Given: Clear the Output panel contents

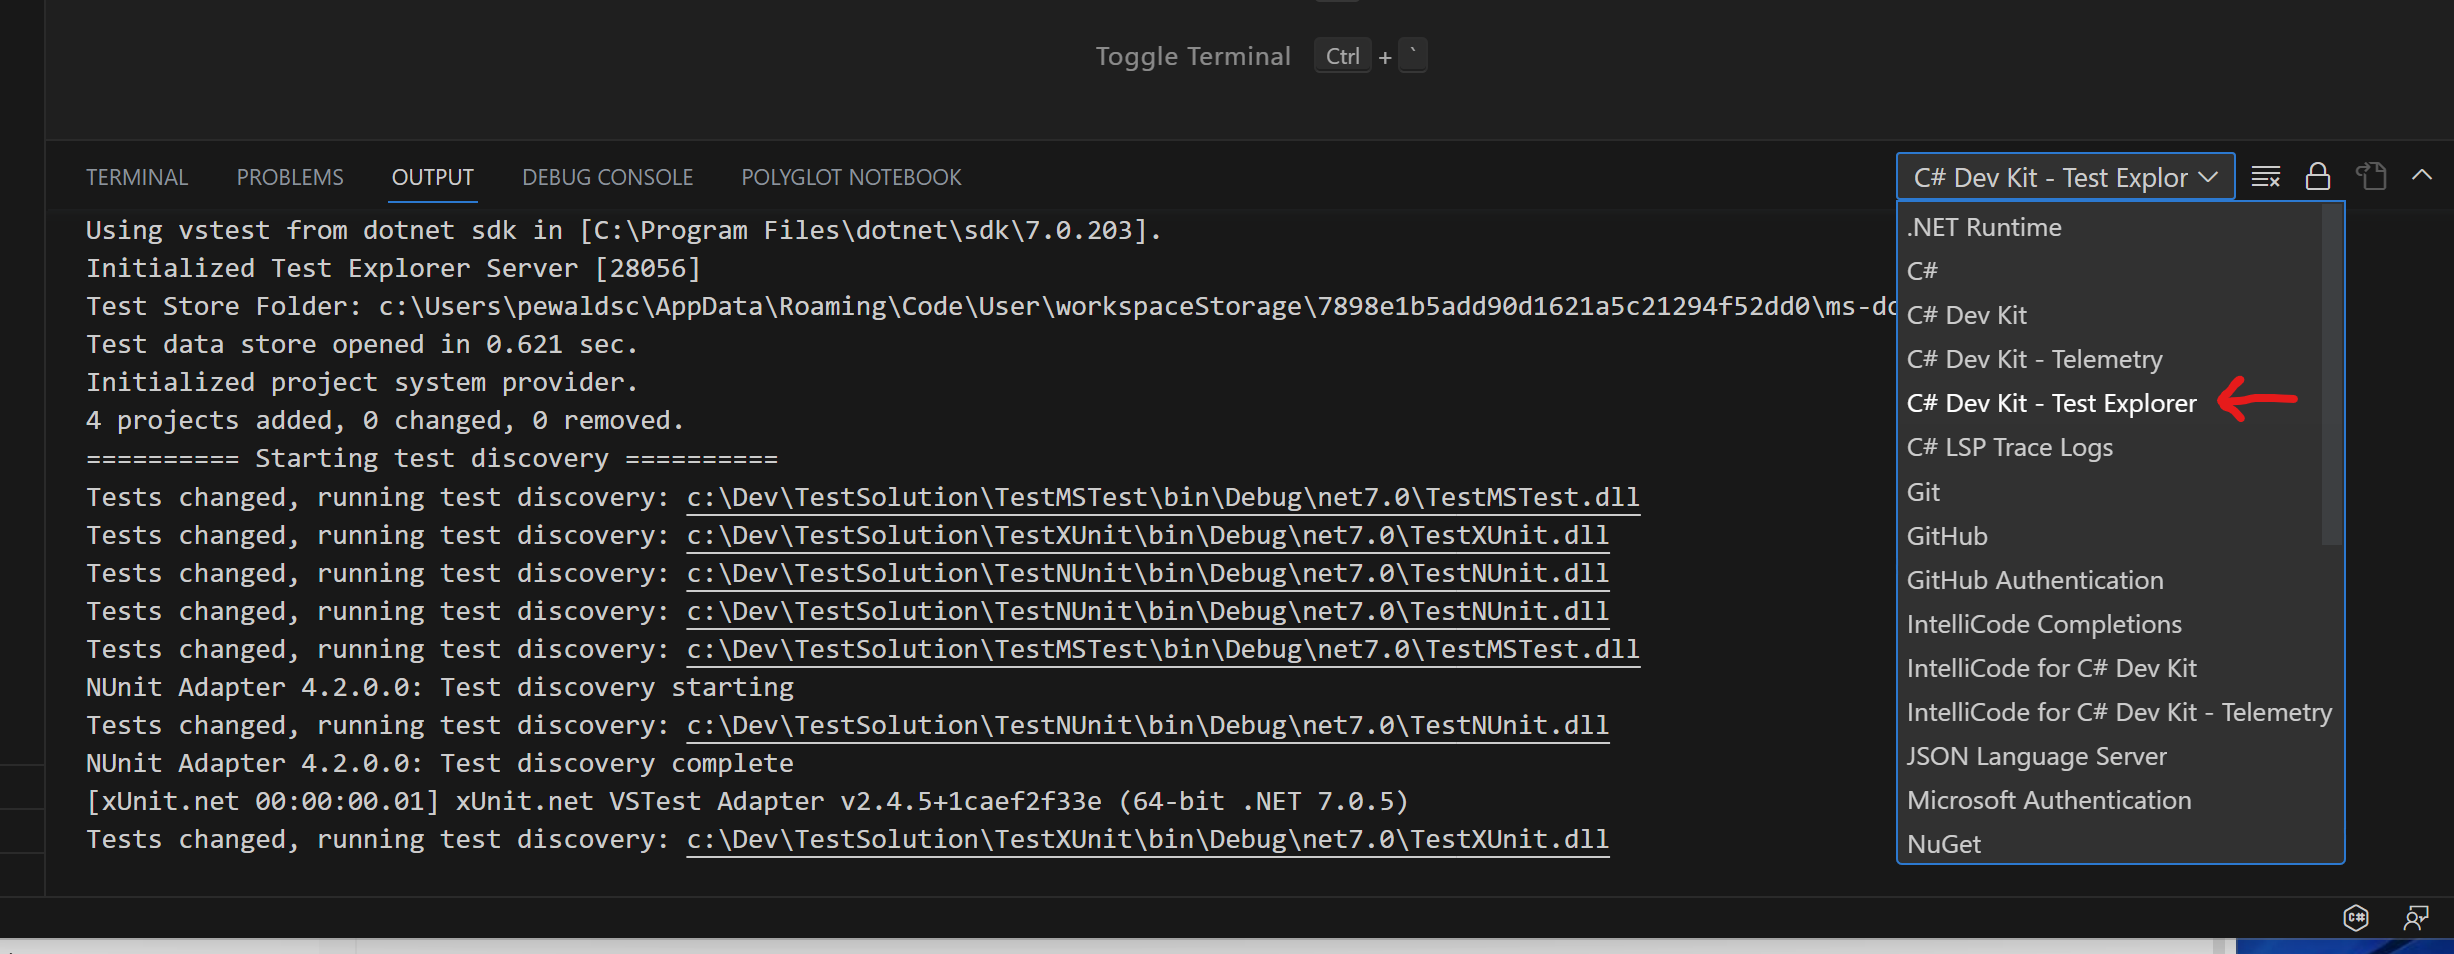Looking at the screenshot, I should click(x=2266, y=176).
